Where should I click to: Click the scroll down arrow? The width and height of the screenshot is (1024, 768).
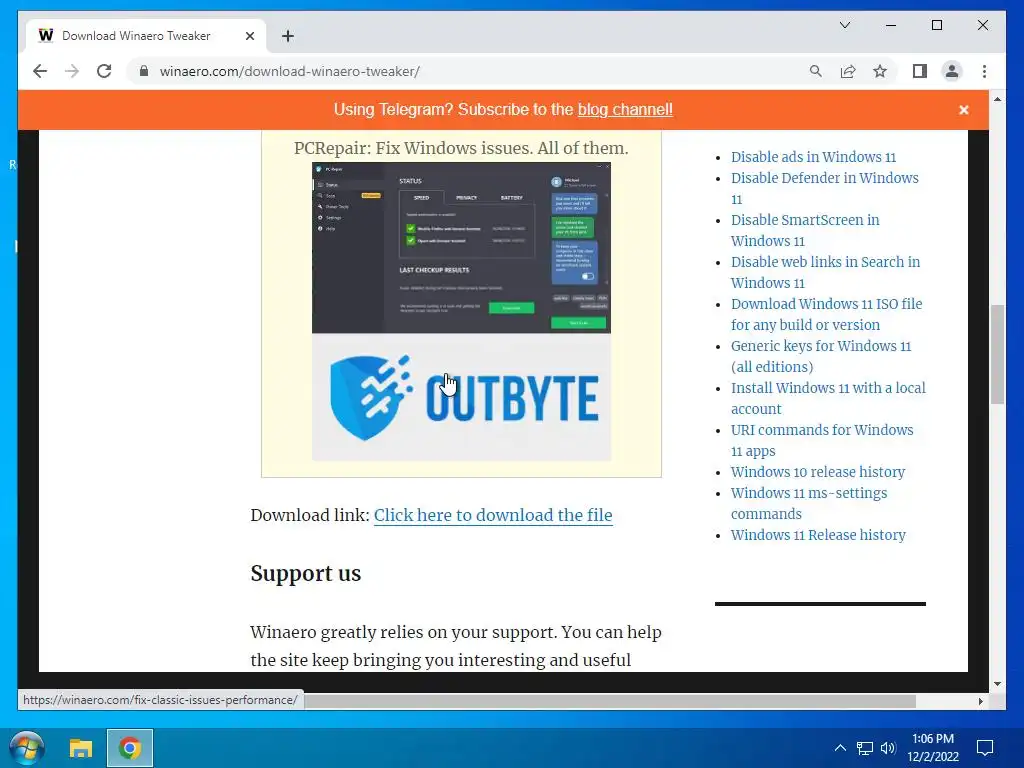pos(997,684)
